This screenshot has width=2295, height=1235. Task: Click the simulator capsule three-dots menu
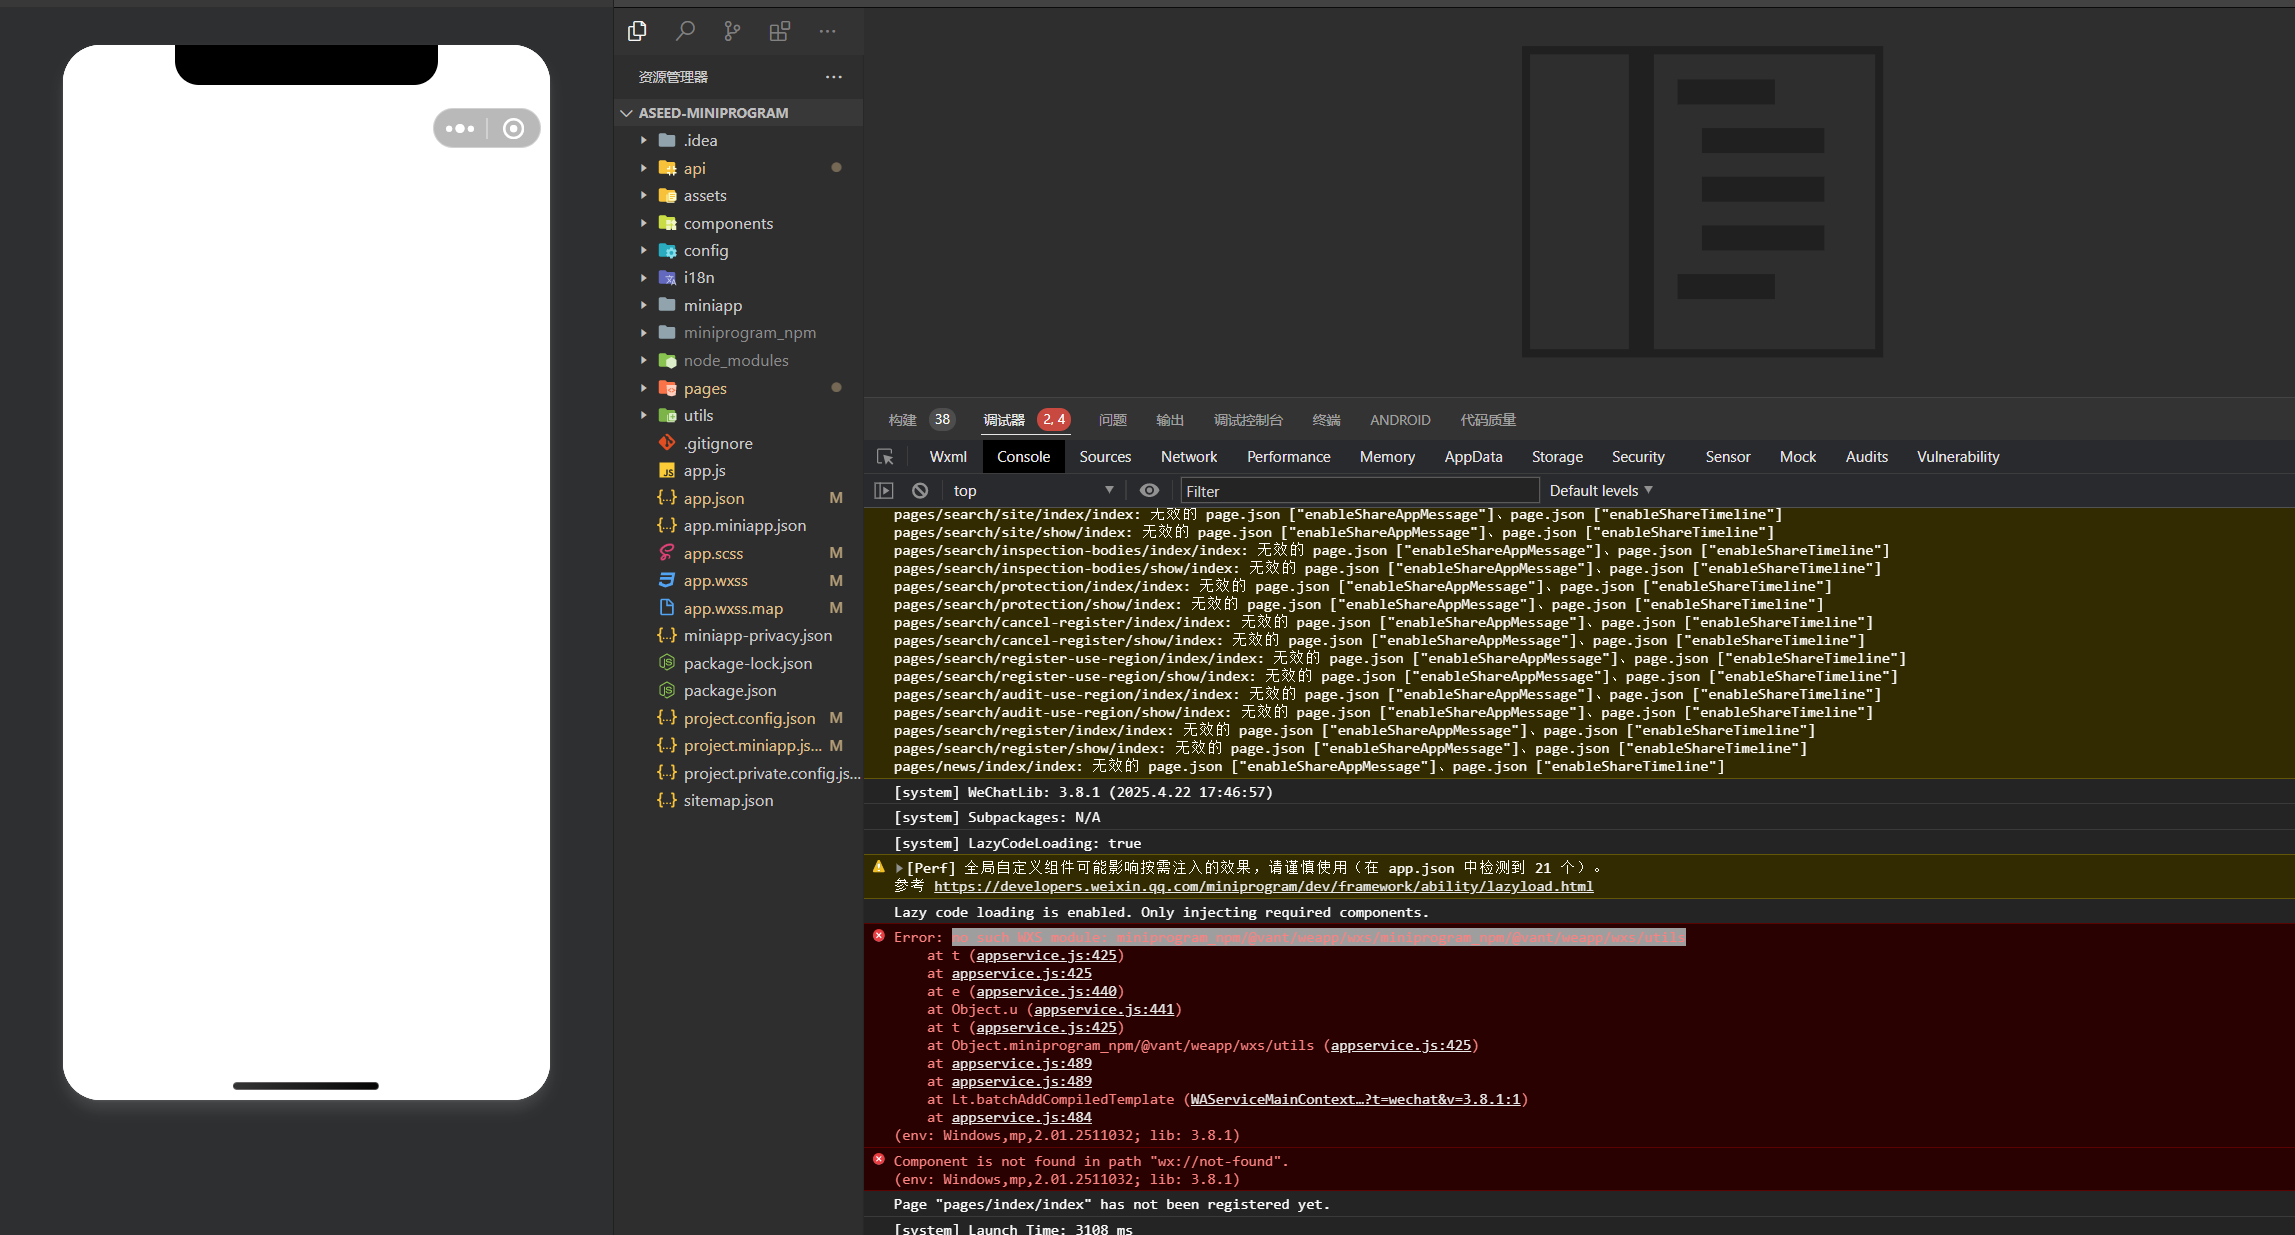tap(460, 129)
